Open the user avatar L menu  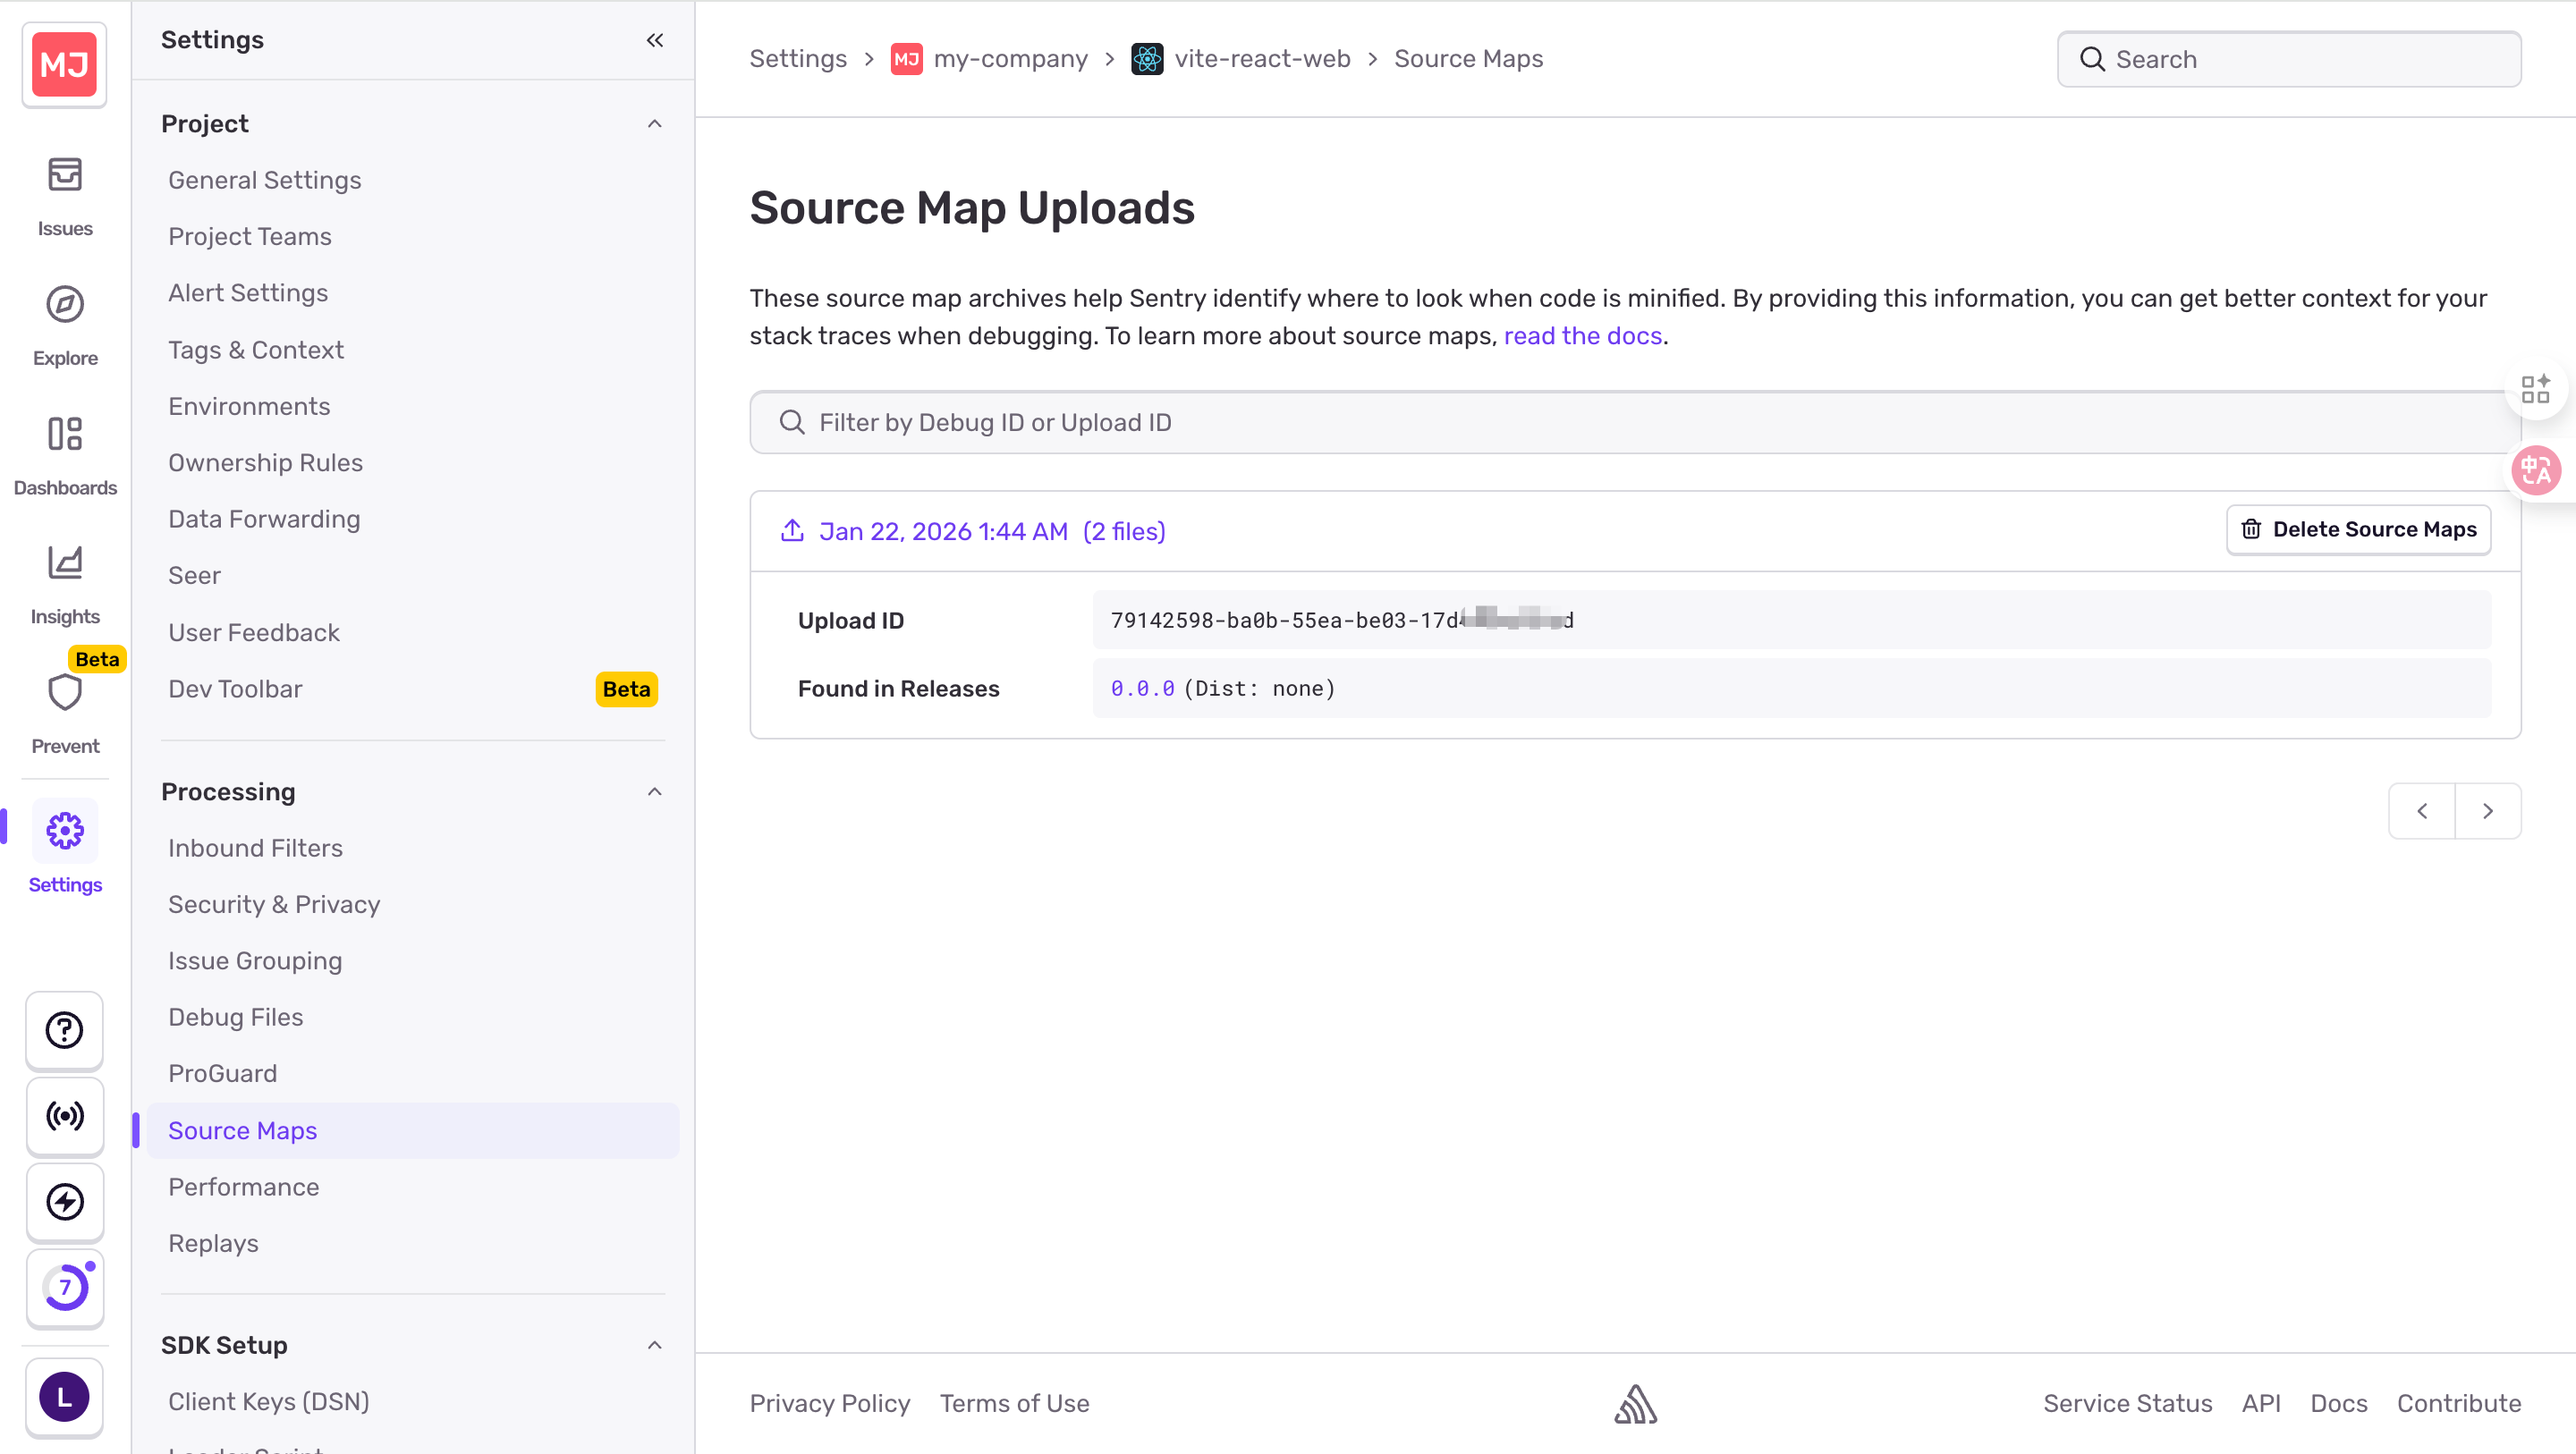coord(65,1397)
